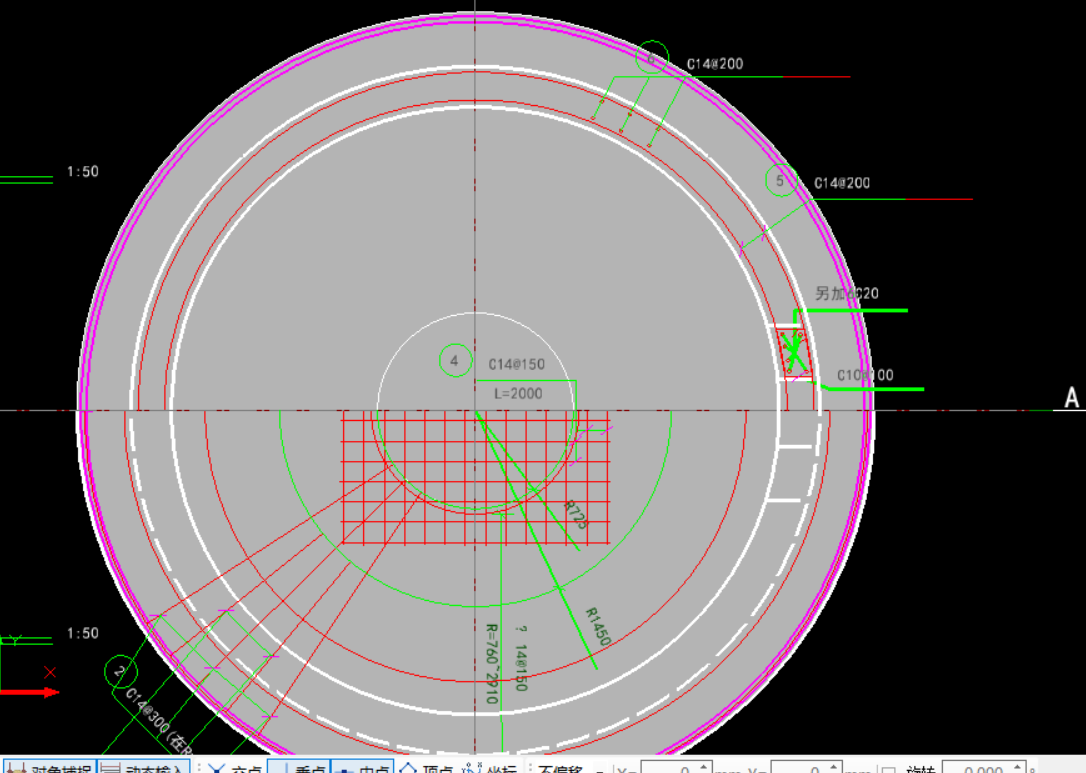Select the C14@200 label beside circle 5
The image size is (1086, 773).
tap(842, 183)
